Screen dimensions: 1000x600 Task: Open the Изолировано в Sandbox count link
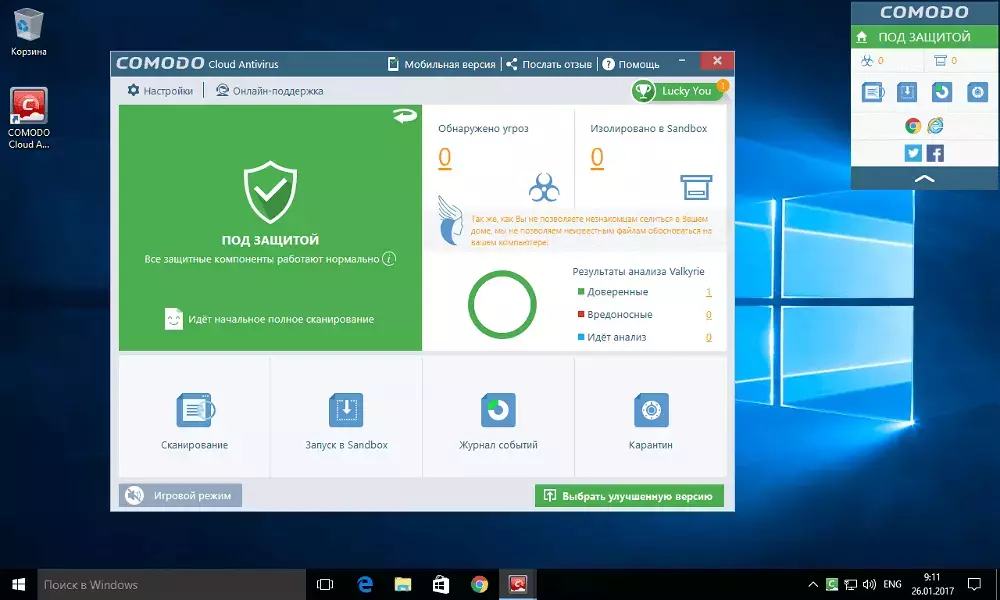597,157
